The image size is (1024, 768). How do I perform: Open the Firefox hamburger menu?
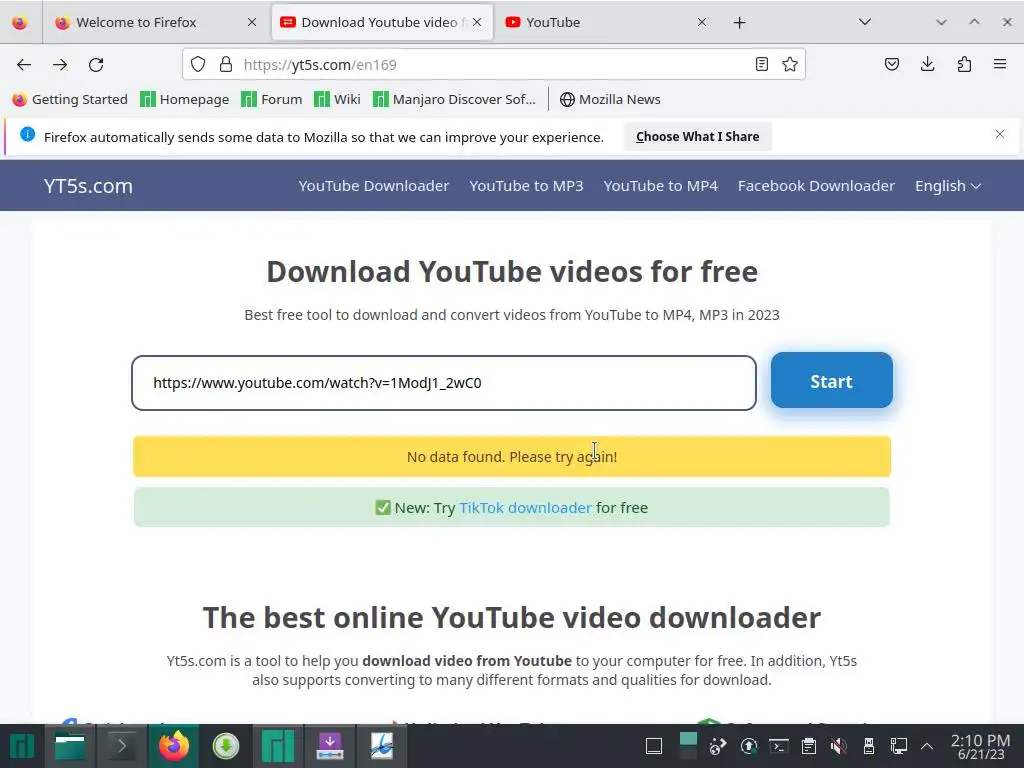(x=1000, y=64)
